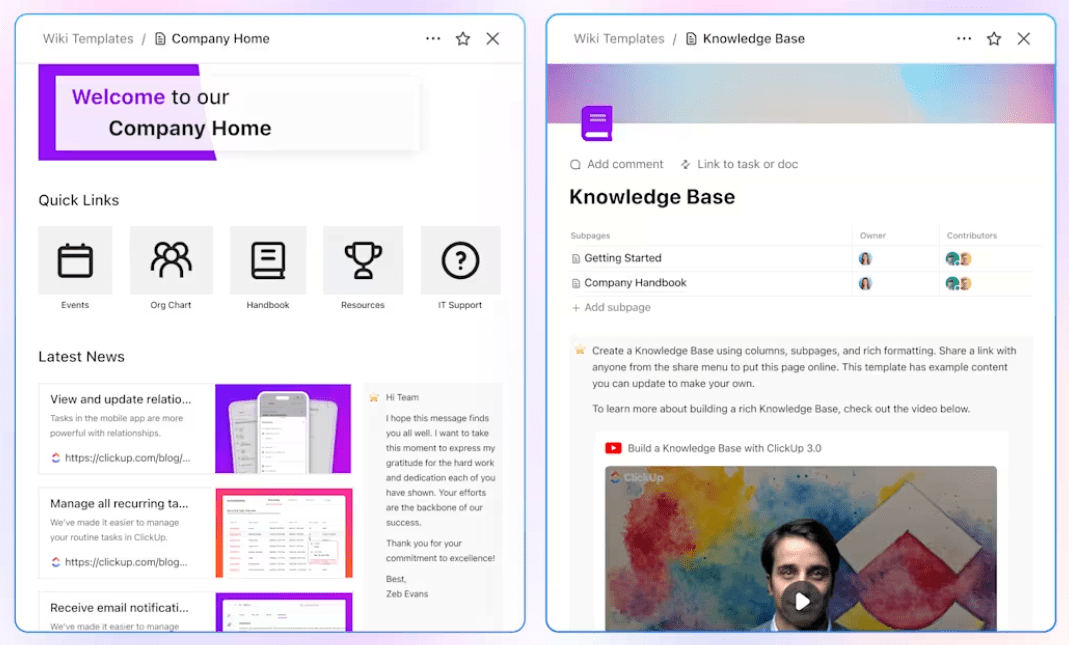Screen dimensions: 1069x645
Task: Click the Subpages column header
Action: 590,235
